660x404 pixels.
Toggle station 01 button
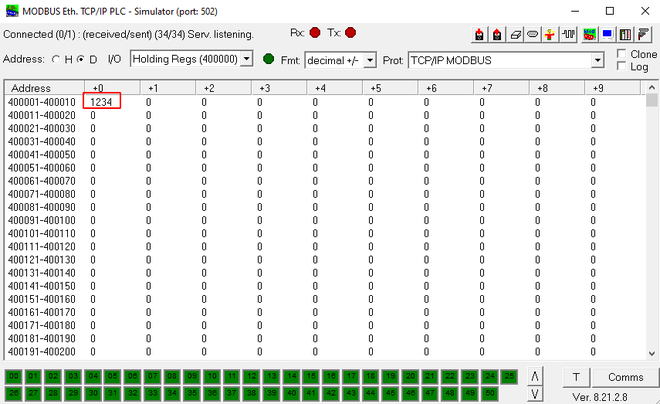click(x=33, y=376)
